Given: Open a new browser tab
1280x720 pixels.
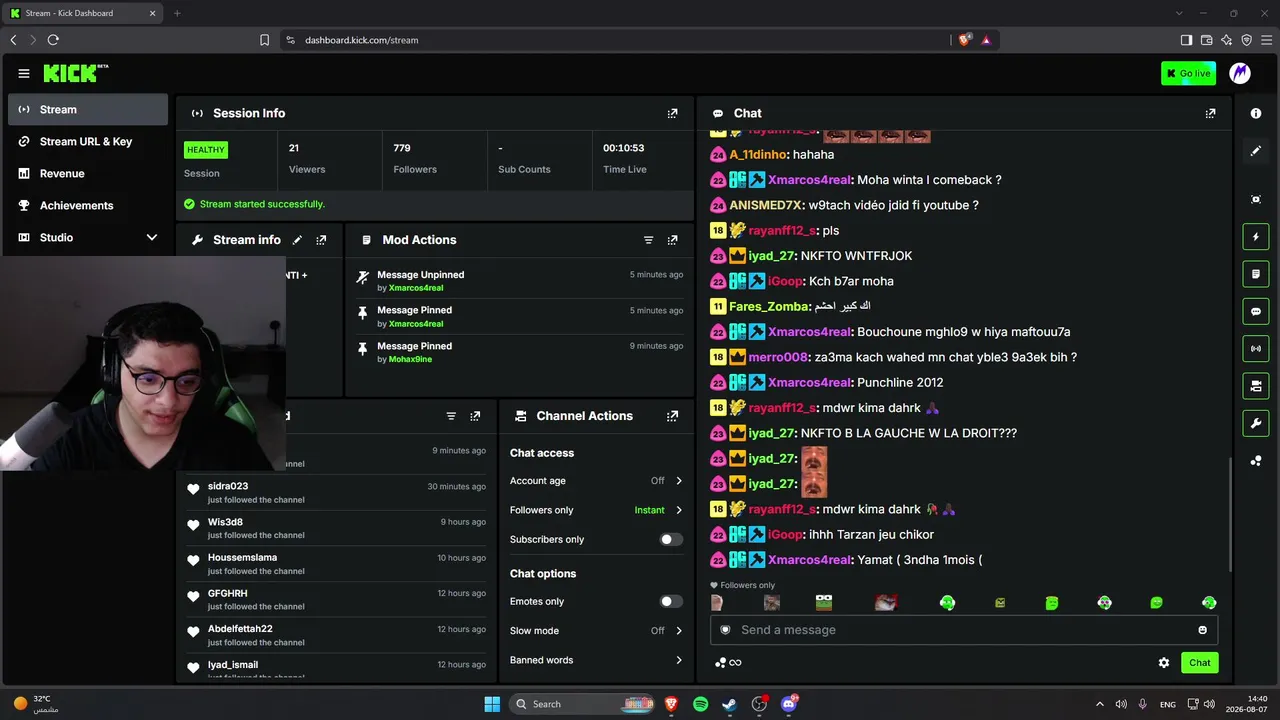Looking at the screenshot, I should (x=177, y=13).
